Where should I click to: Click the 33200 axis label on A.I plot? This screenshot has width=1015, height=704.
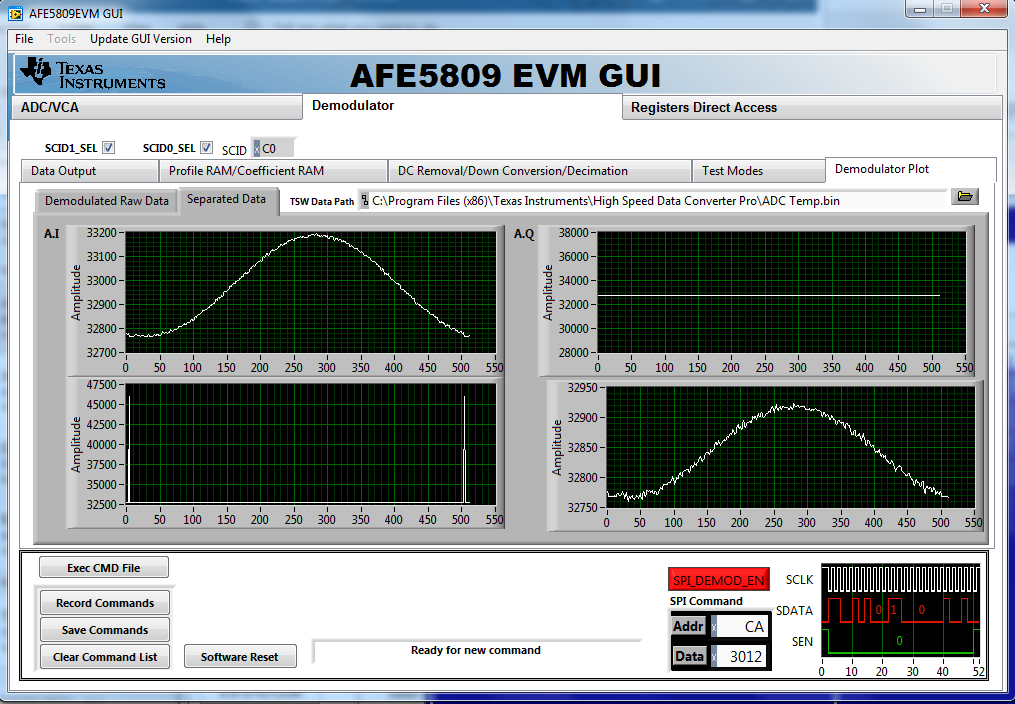[x=103, y=233]
